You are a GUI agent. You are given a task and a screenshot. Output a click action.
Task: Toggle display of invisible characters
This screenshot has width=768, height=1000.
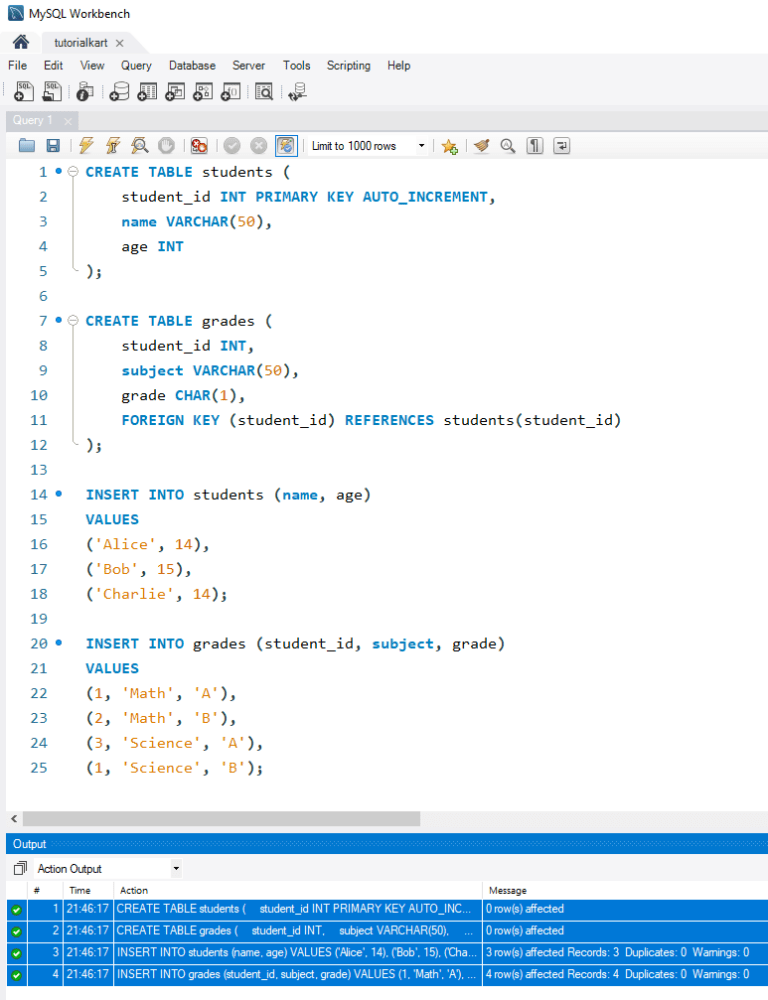pos(535,146)
